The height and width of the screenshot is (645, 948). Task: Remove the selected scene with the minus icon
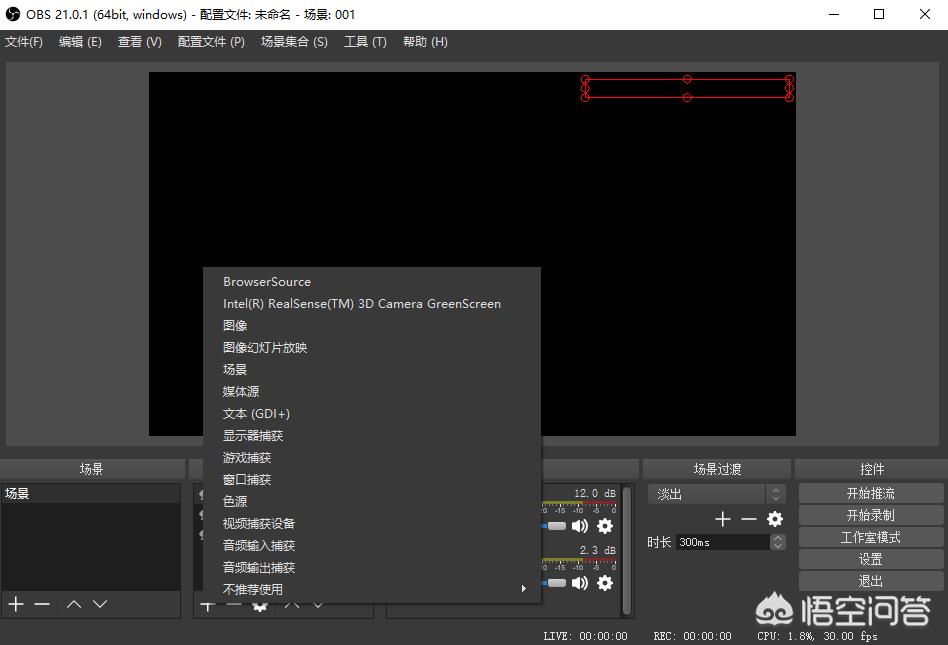[42, 604]
